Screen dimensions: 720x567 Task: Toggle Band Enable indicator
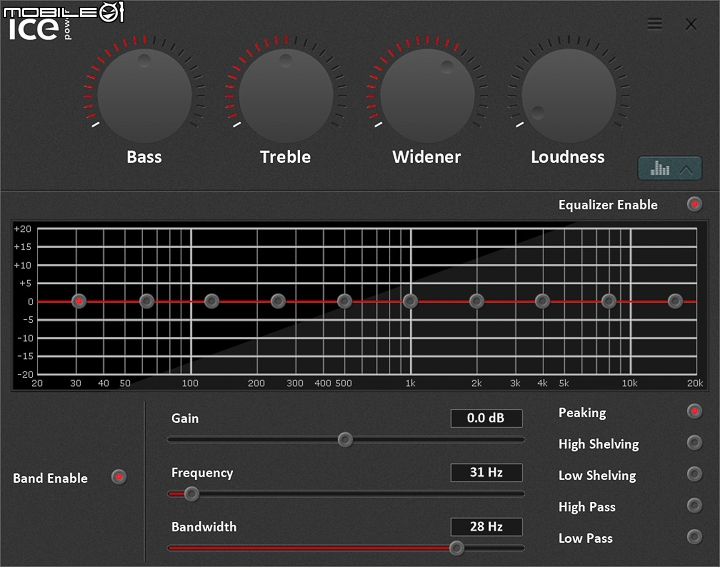119,477
